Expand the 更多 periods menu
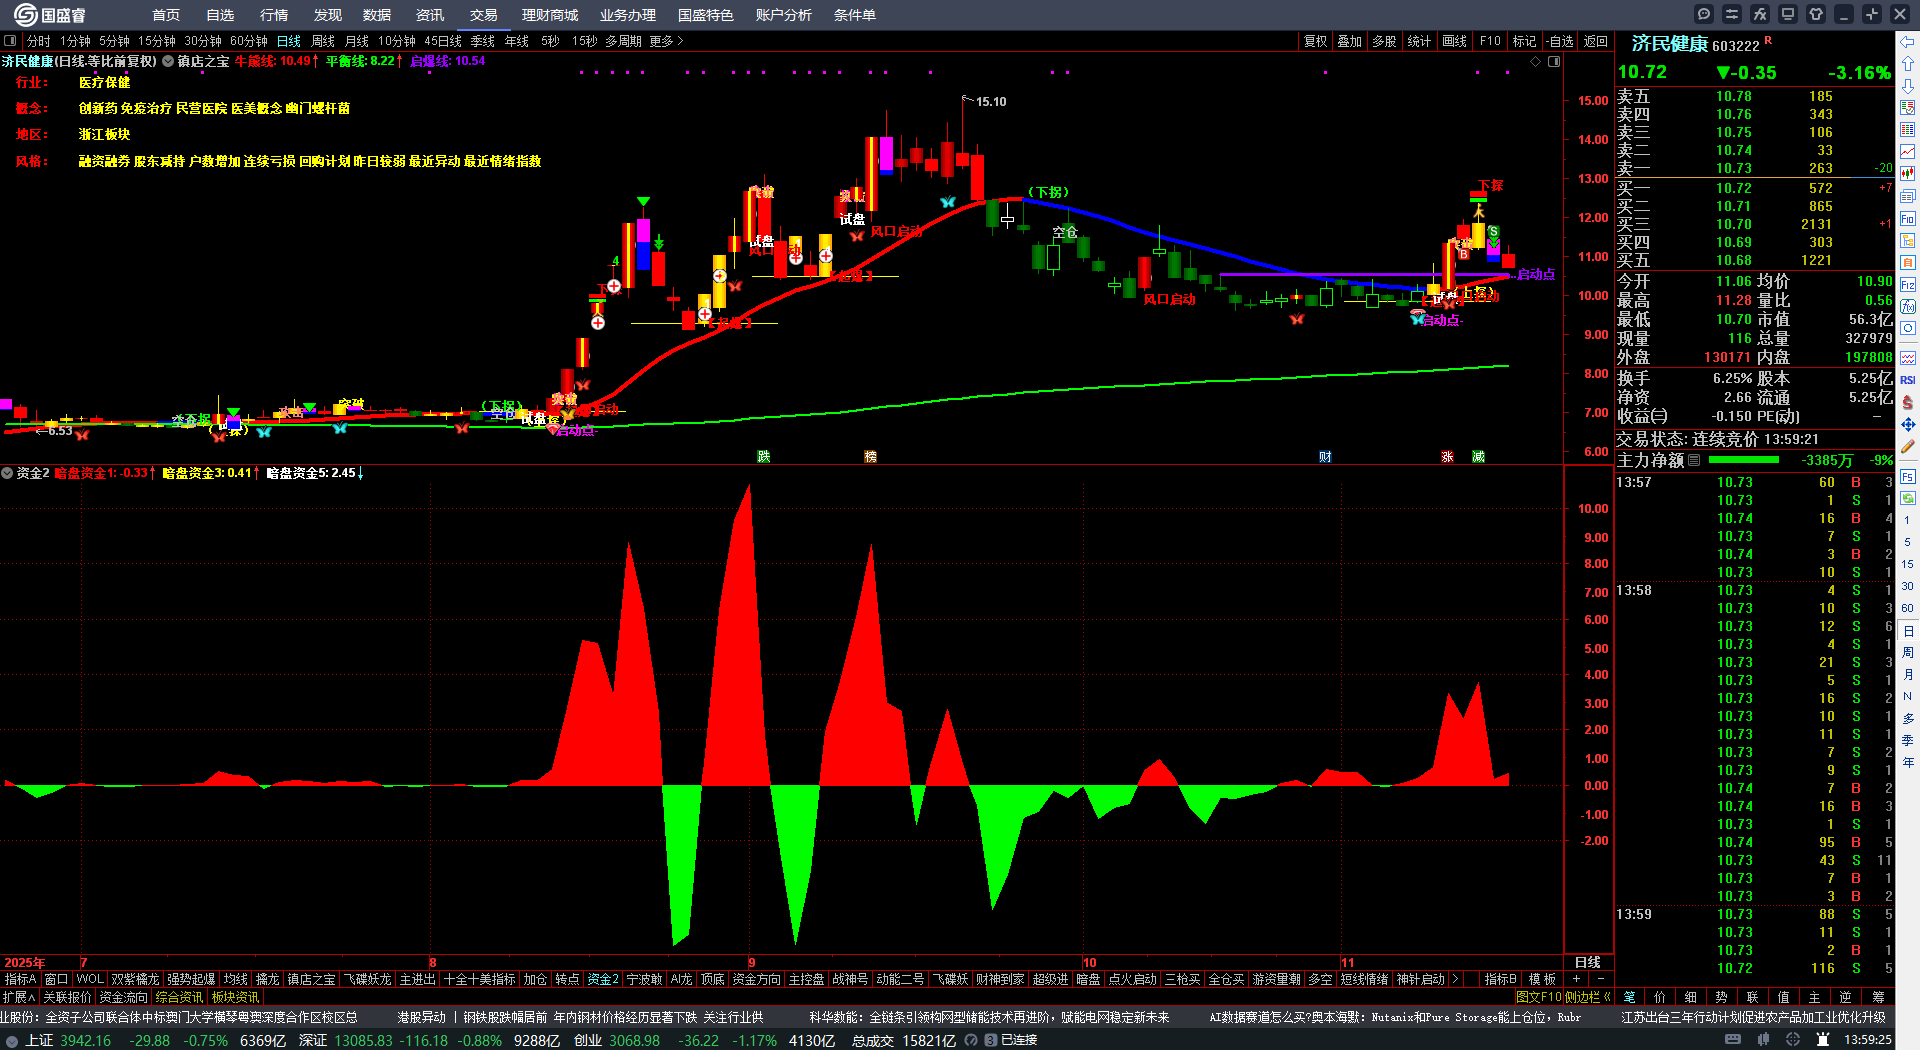Viewport: 1920px width, 1050px height. point(666,41)
